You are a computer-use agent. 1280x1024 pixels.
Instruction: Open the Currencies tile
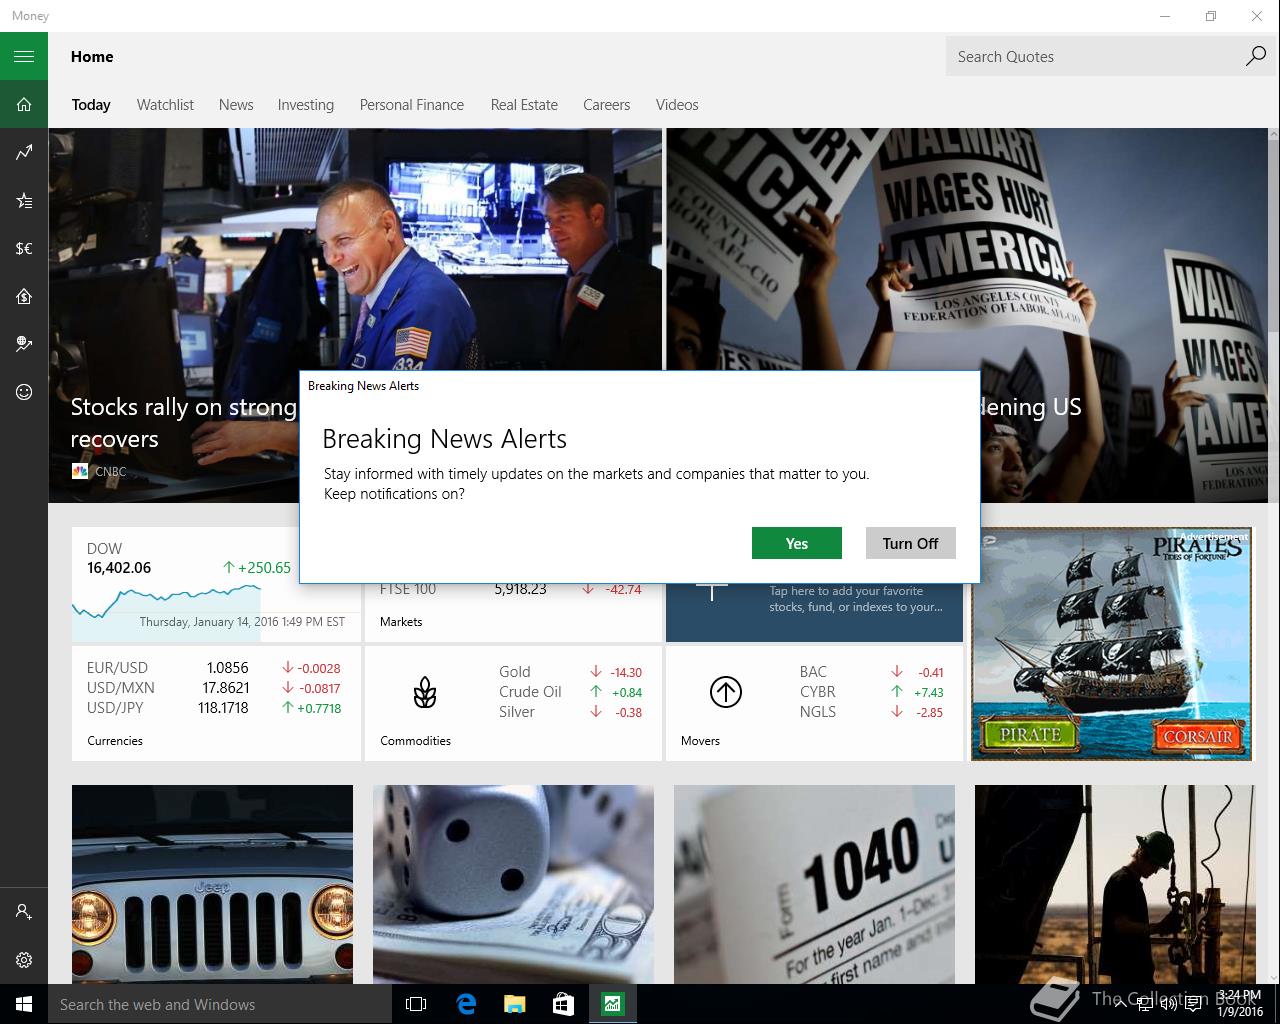216,703
